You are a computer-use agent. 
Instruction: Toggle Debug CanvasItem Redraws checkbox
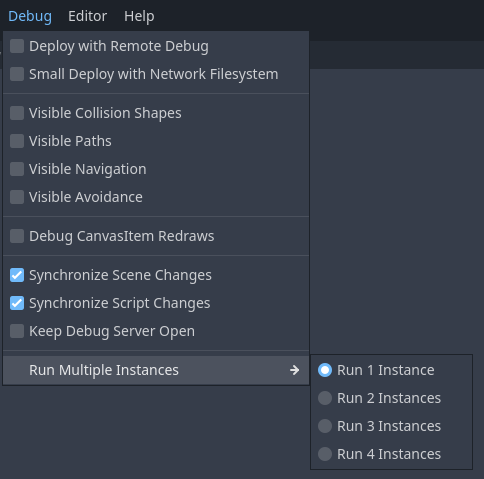156,236
